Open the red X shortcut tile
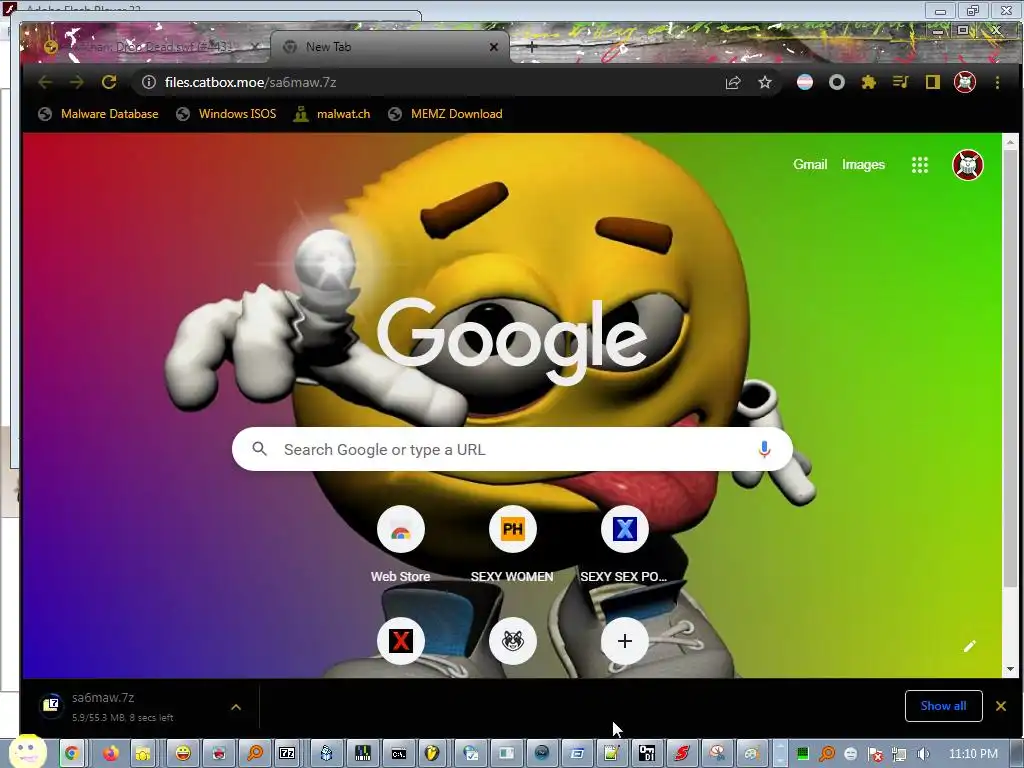This screenshot has height=768, width=1024. [x=400, y=641]
